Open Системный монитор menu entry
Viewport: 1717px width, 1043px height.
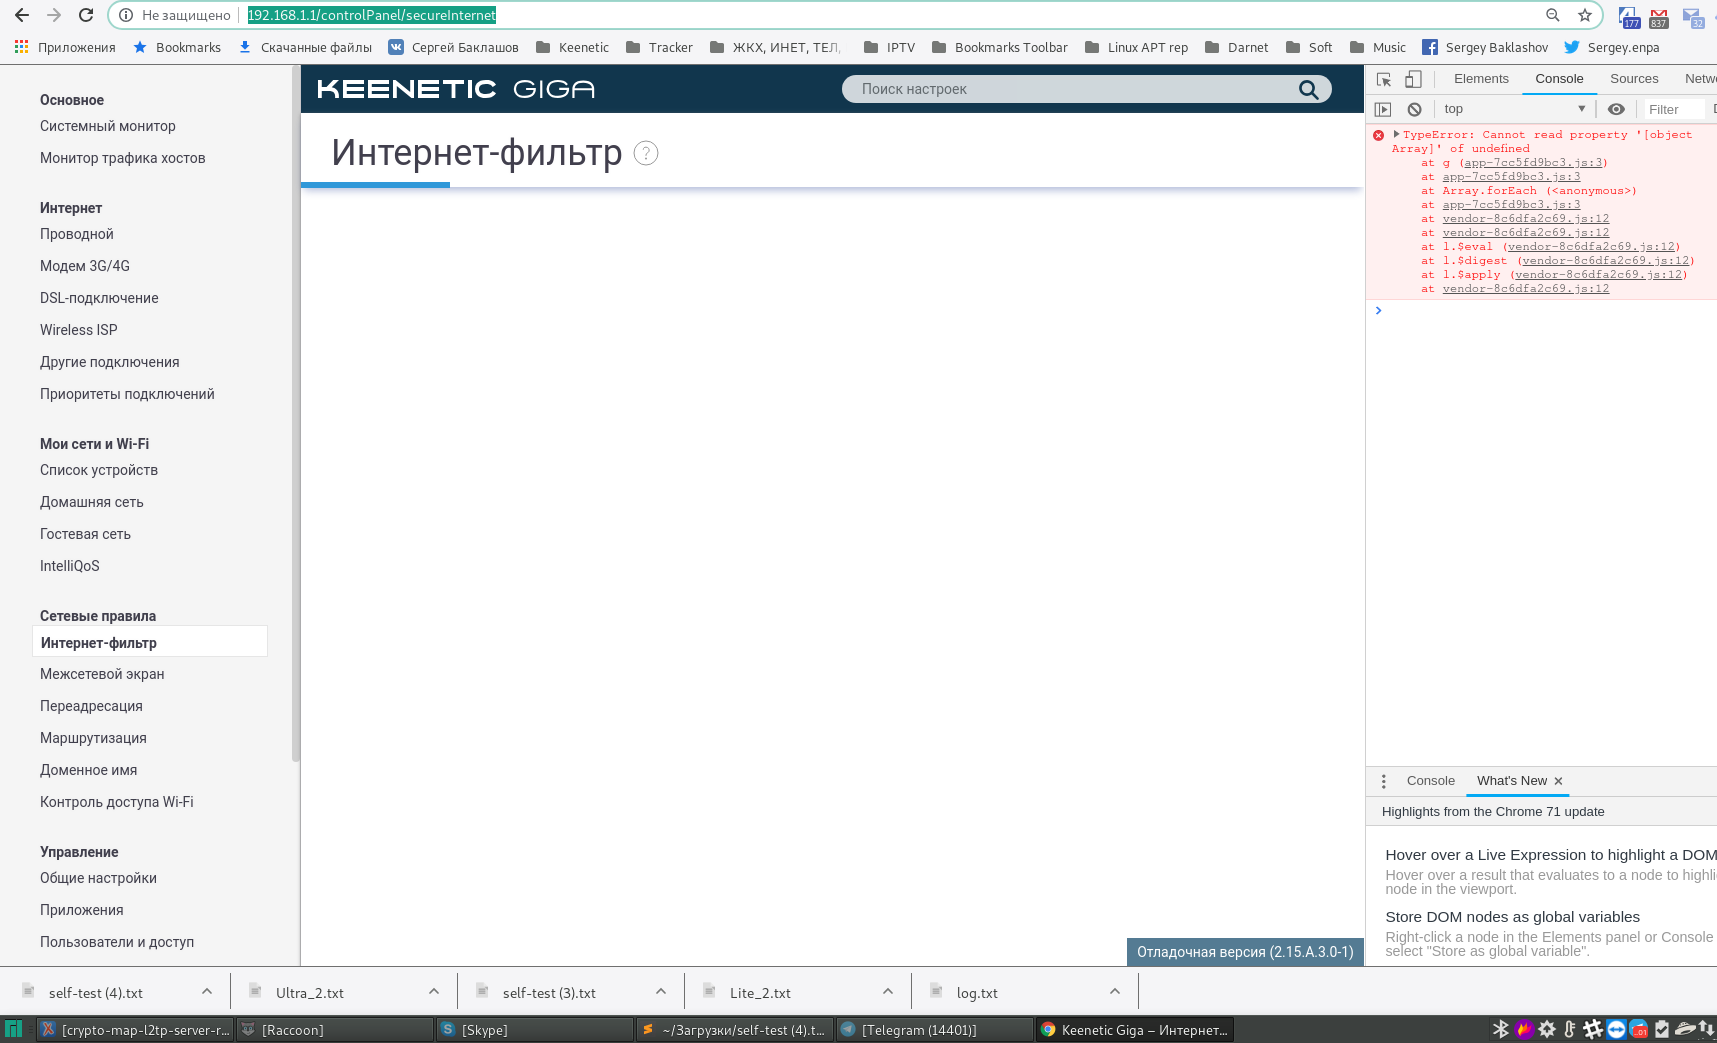[108, 126]
